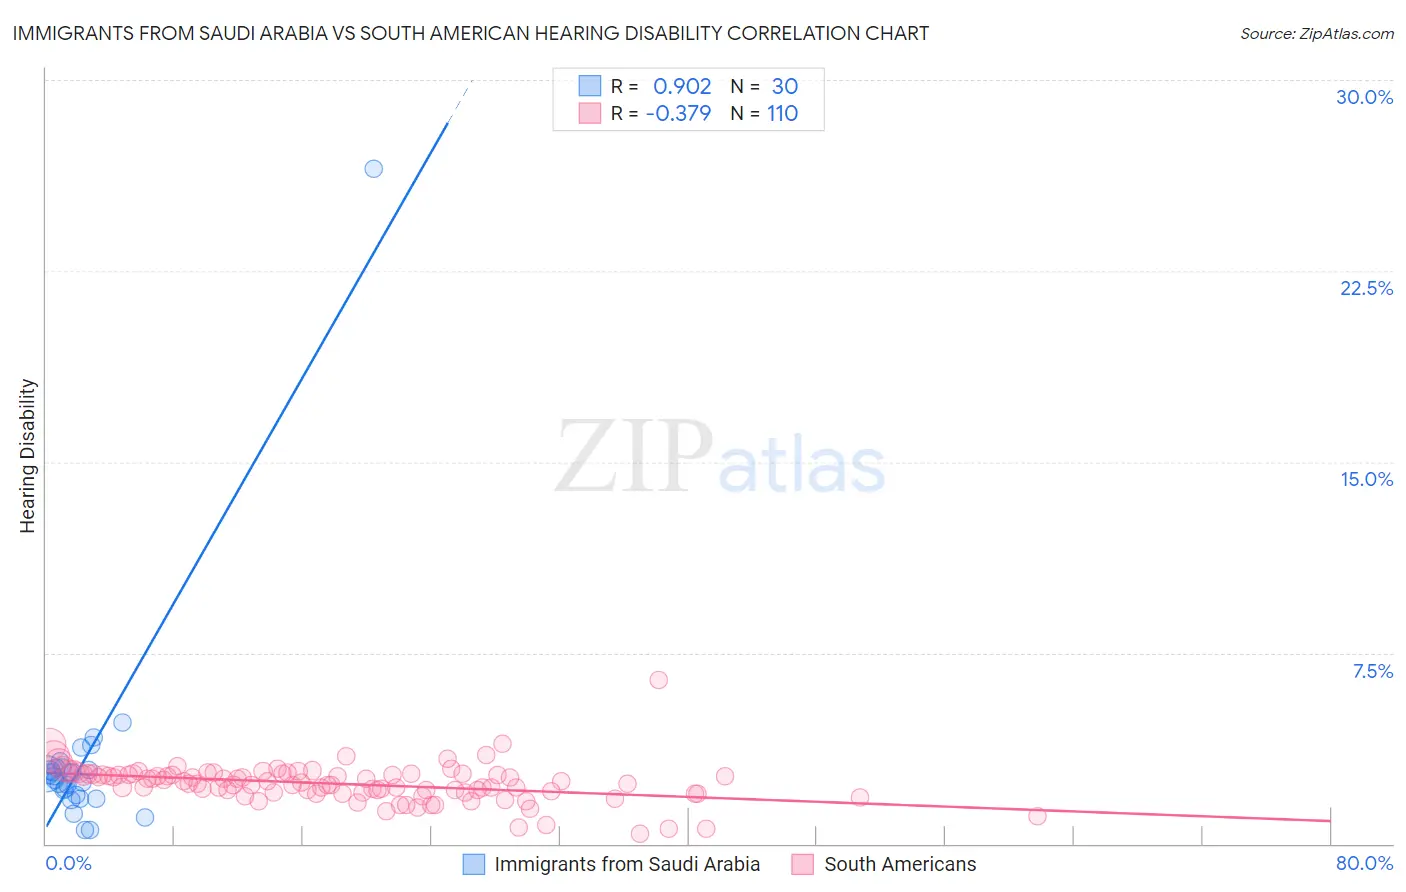This screenshot has height=892, width=1406.
Task: Select the South Americans legend label
Action: coord(900,864)
